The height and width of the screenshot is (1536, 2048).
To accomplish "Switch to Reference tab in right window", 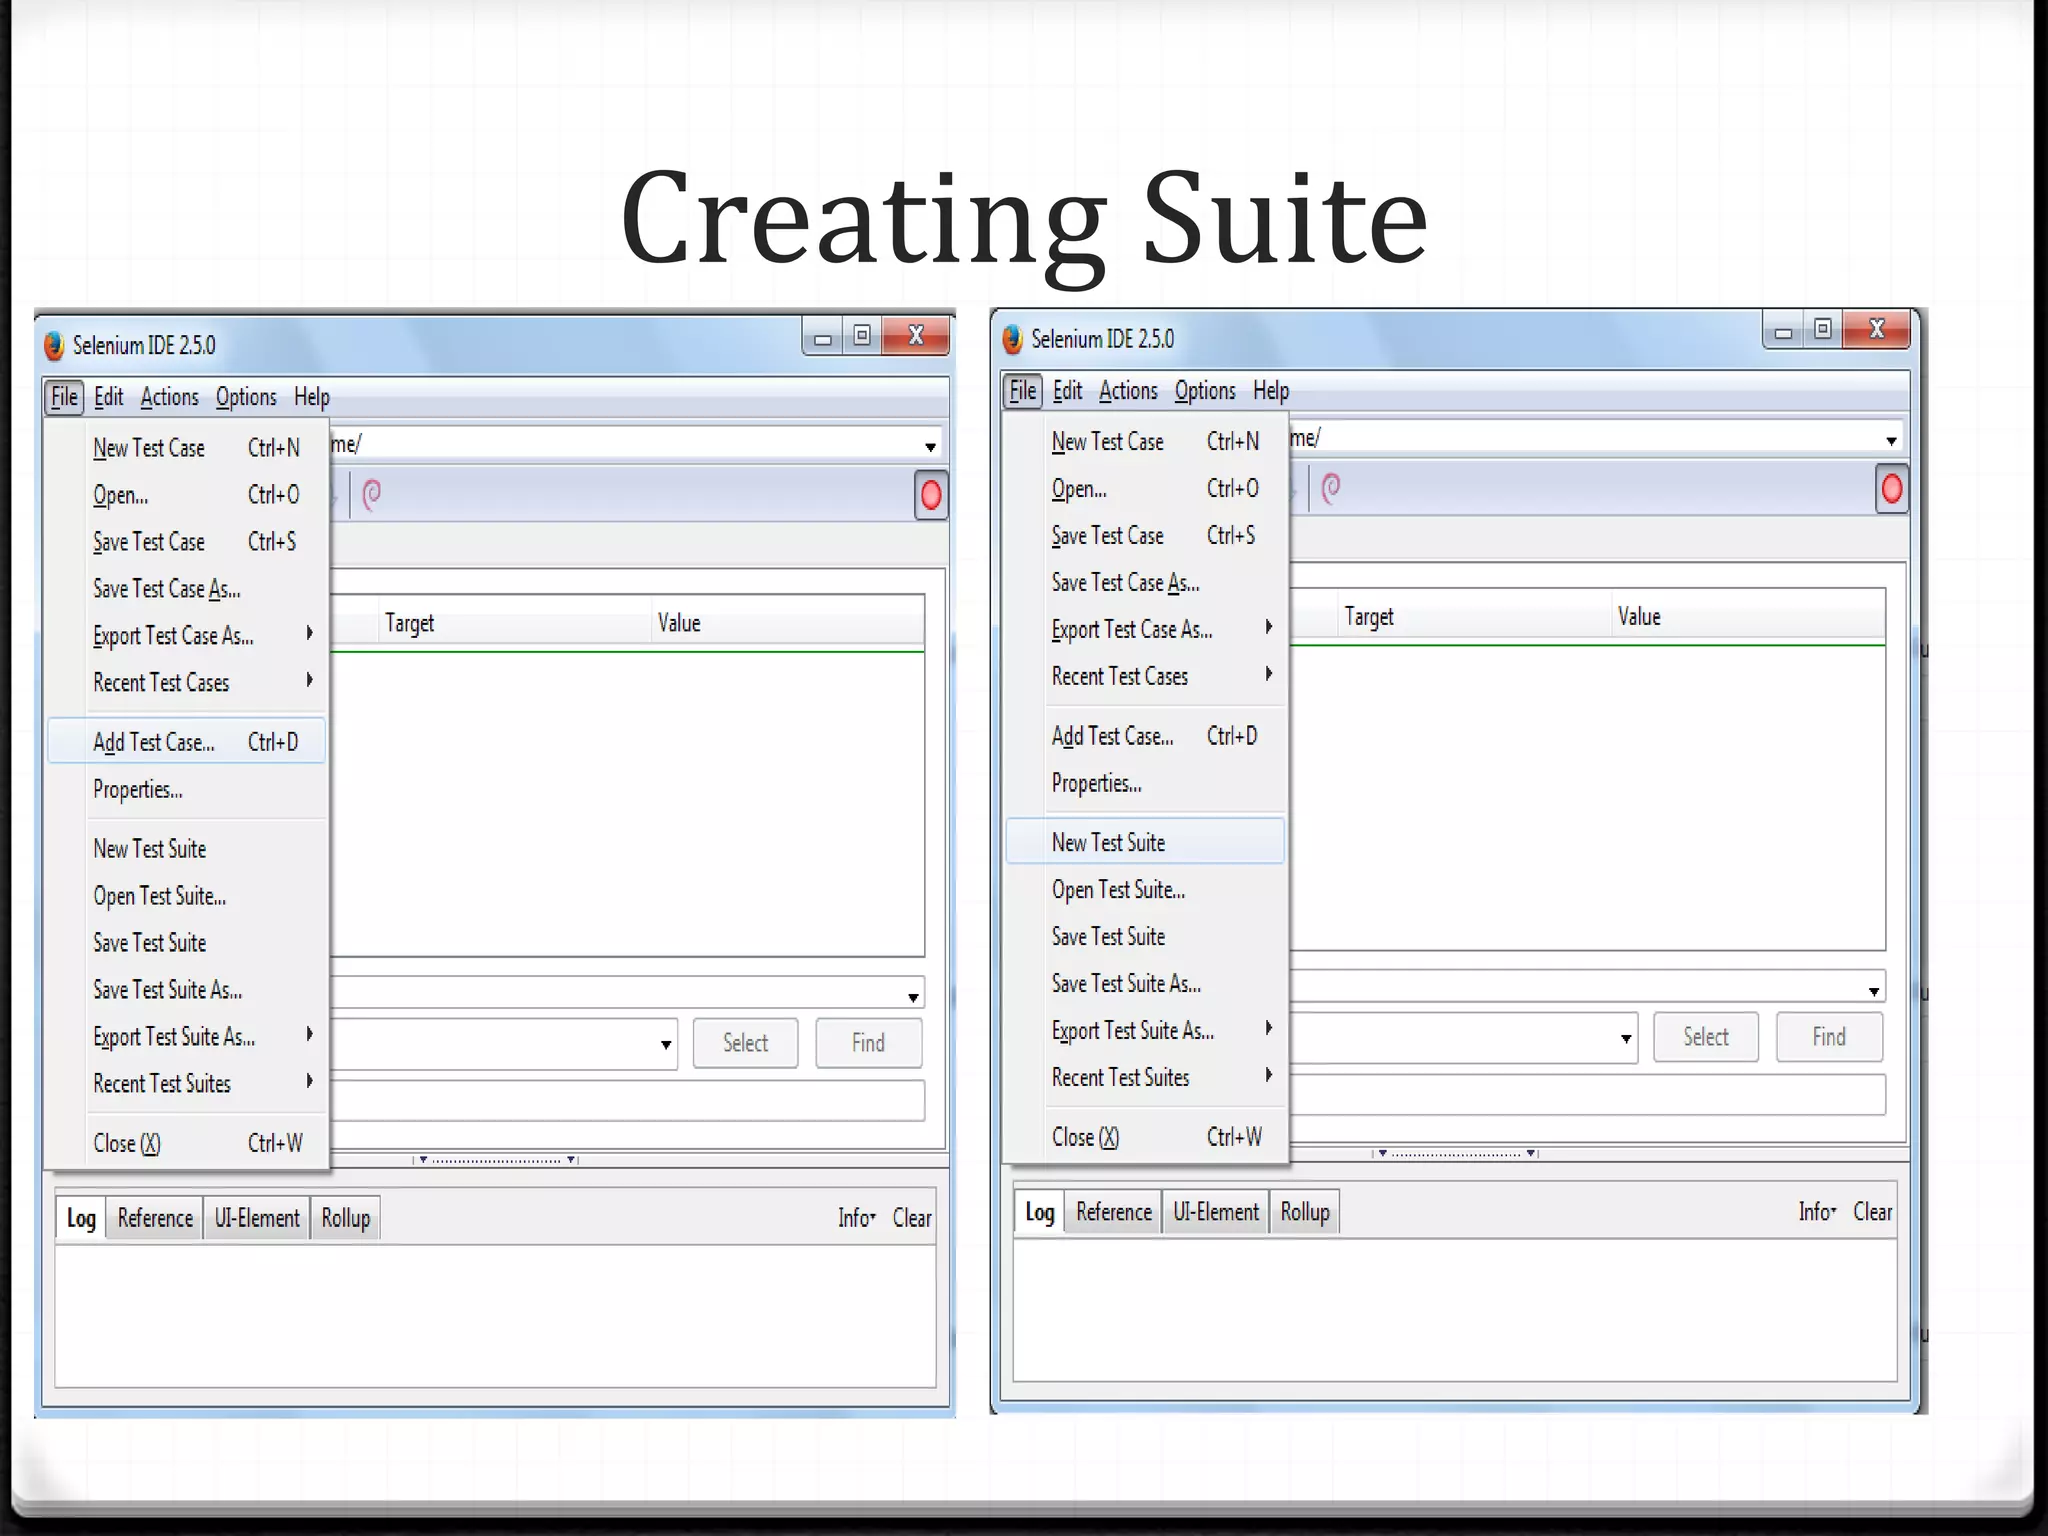I will pos(1114,1212).
